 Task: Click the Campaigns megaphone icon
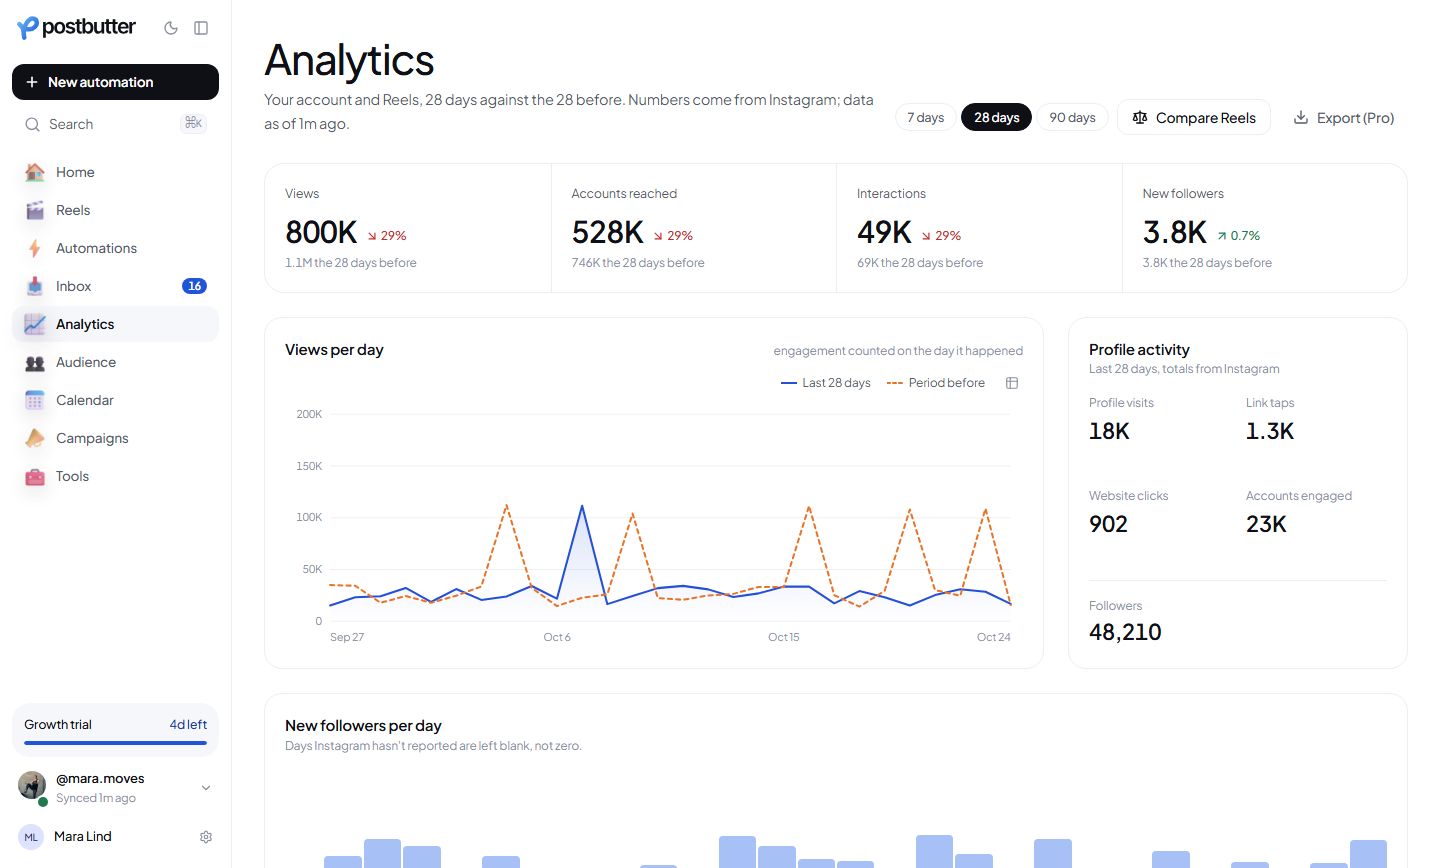click(x=35, y=438)
